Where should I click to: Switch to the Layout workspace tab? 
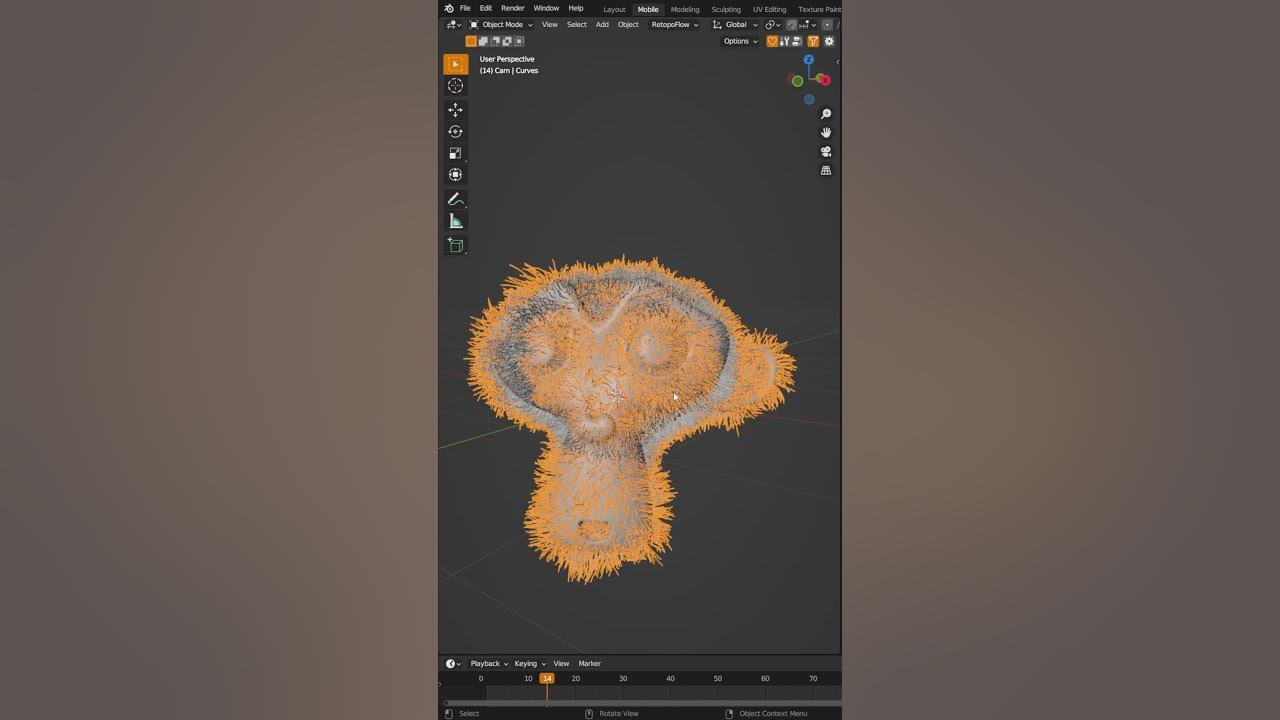[x=614, y=9]
